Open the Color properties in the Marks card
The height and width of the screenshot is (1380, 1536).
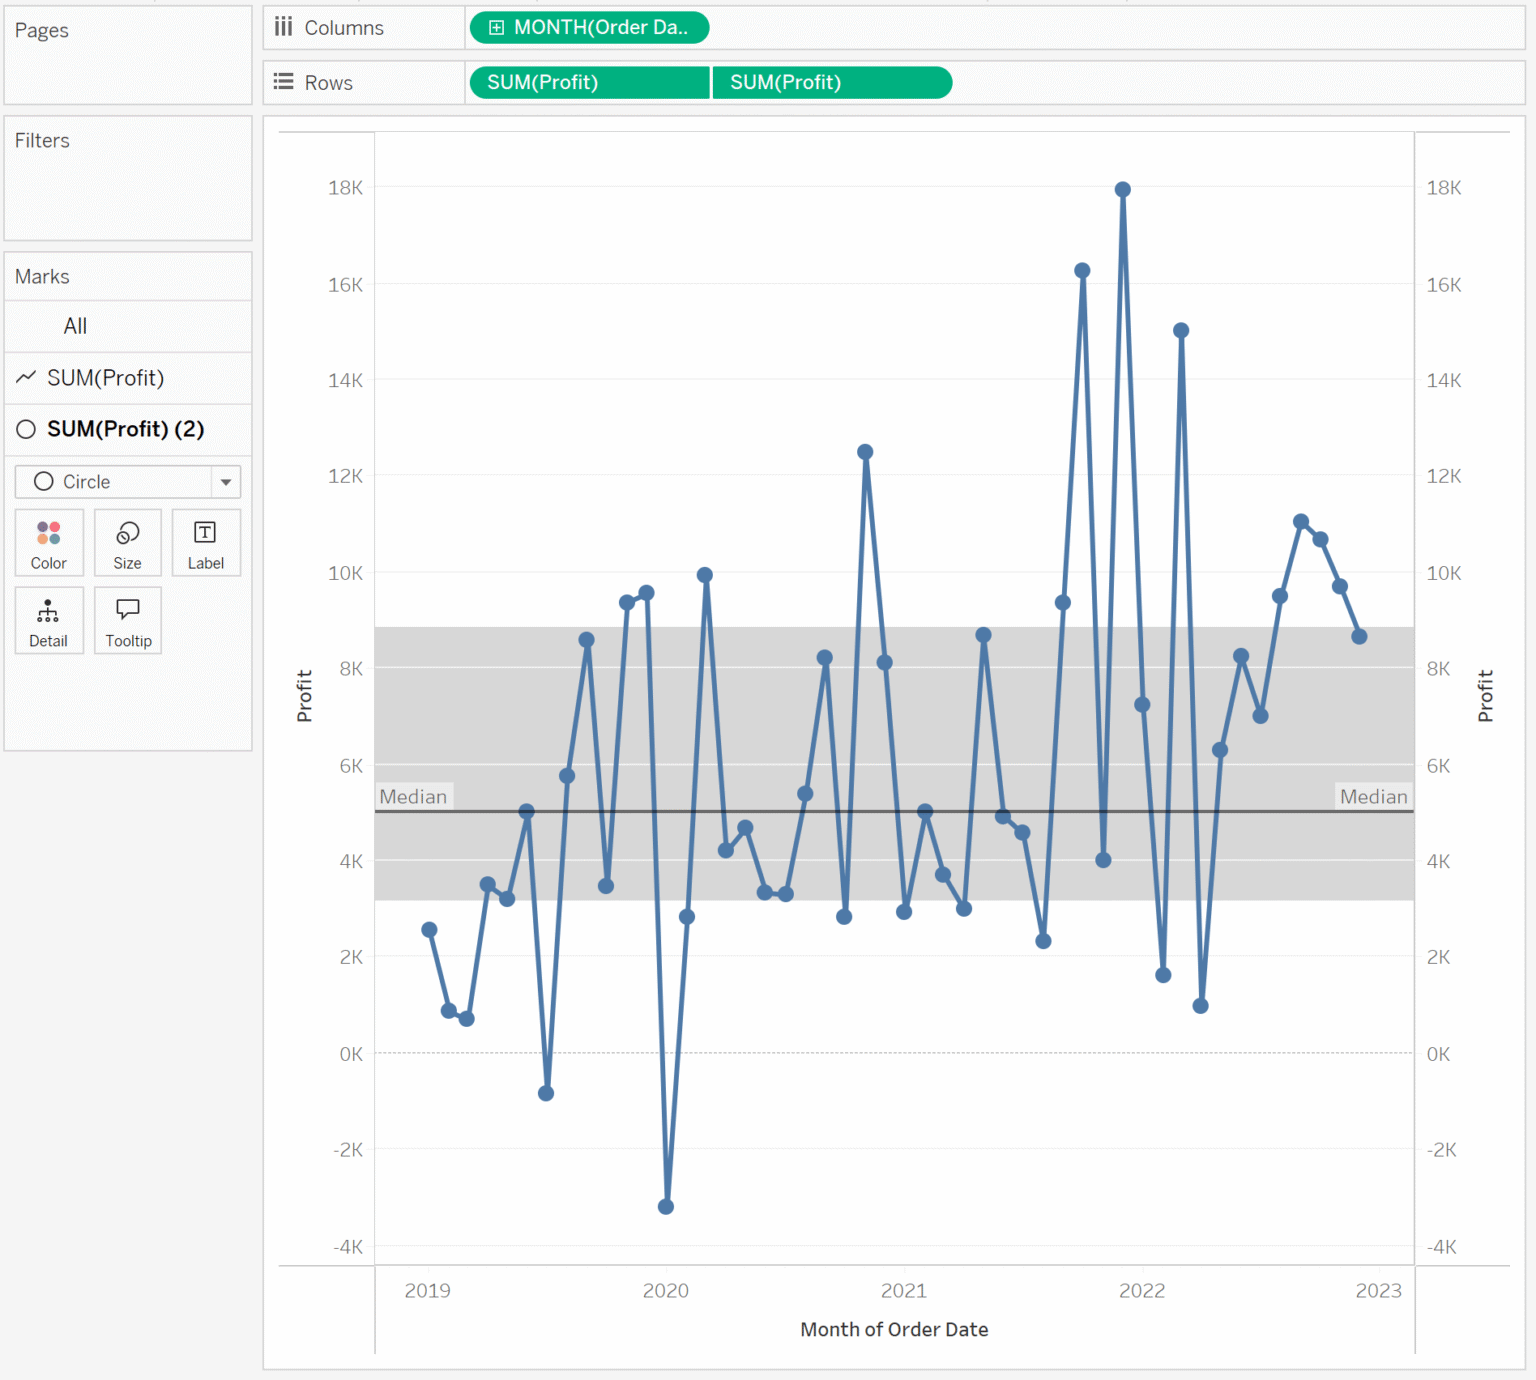click(48, 543)
